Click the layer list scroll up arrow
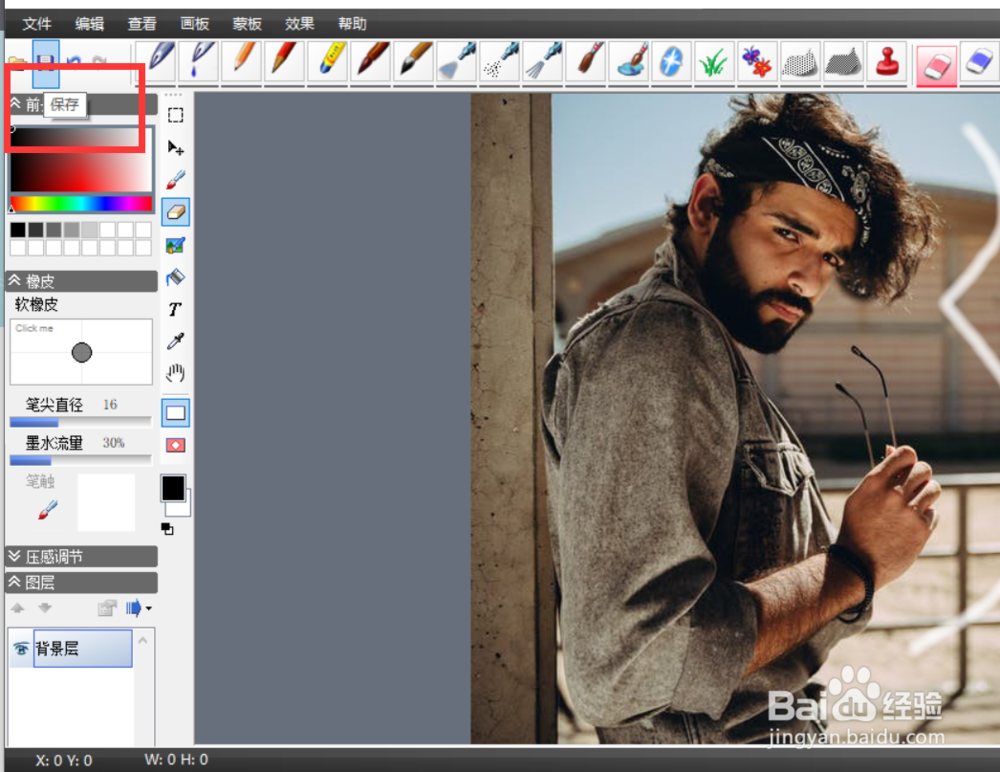The width and height of the screenshot is (1000, 772). (143, 640)
